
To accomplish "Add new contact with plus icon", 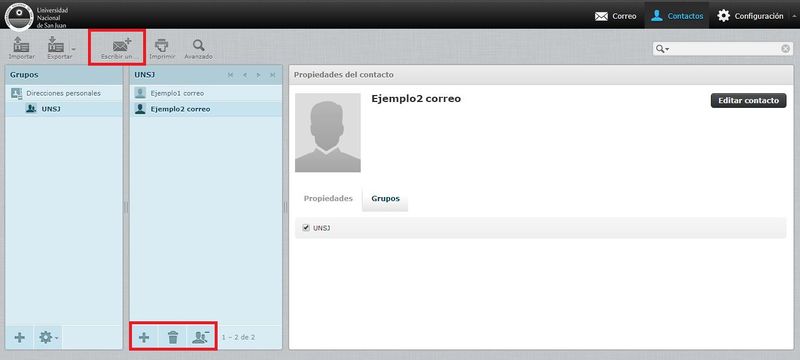I will (x=144, y=337).
